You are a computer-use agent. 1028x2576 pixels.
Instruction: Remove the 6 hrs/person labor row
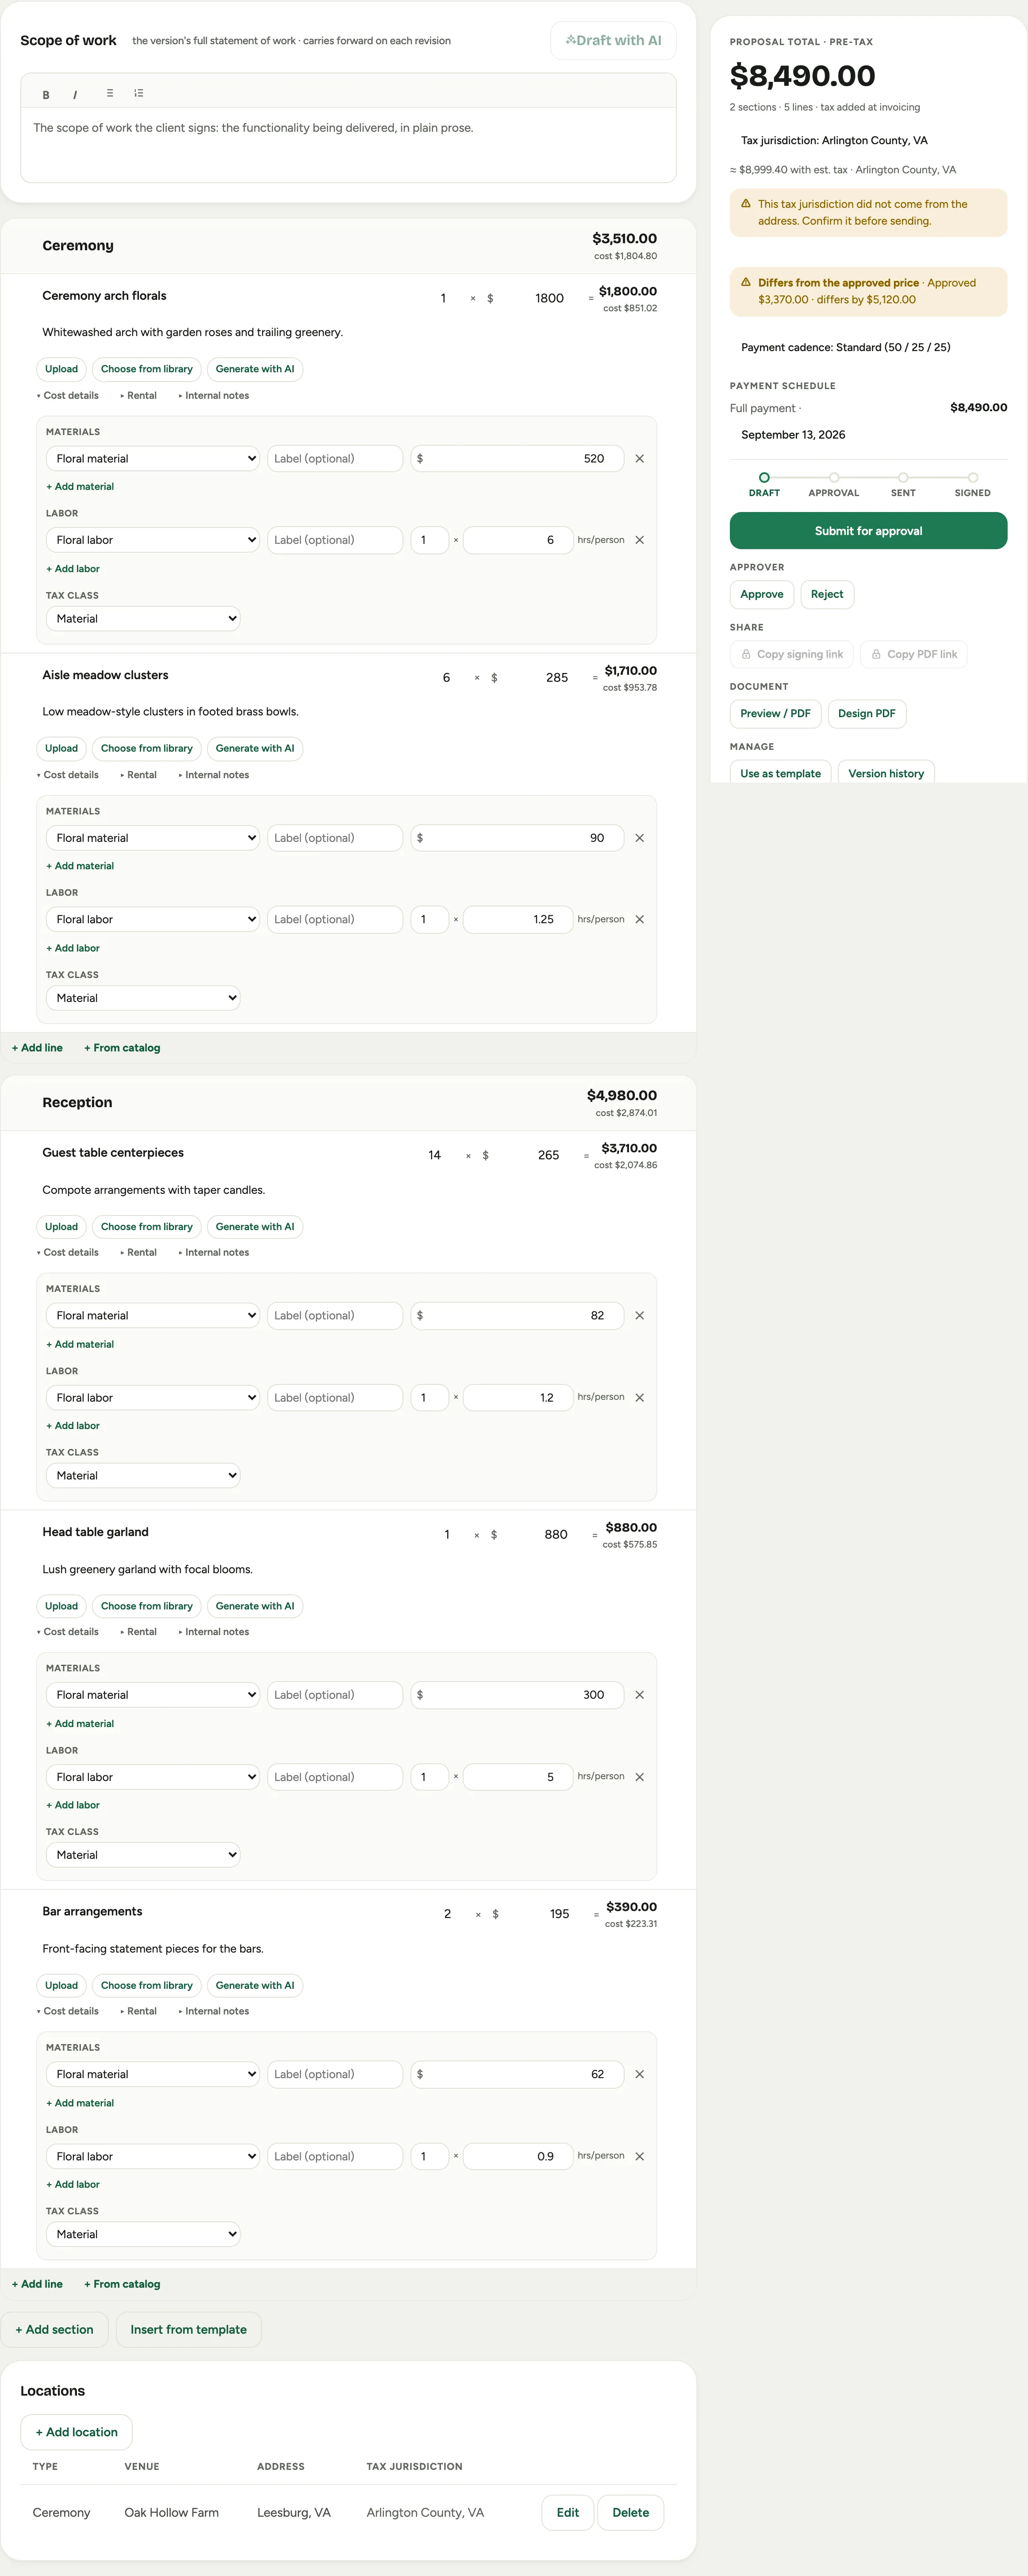pos(640,540)
